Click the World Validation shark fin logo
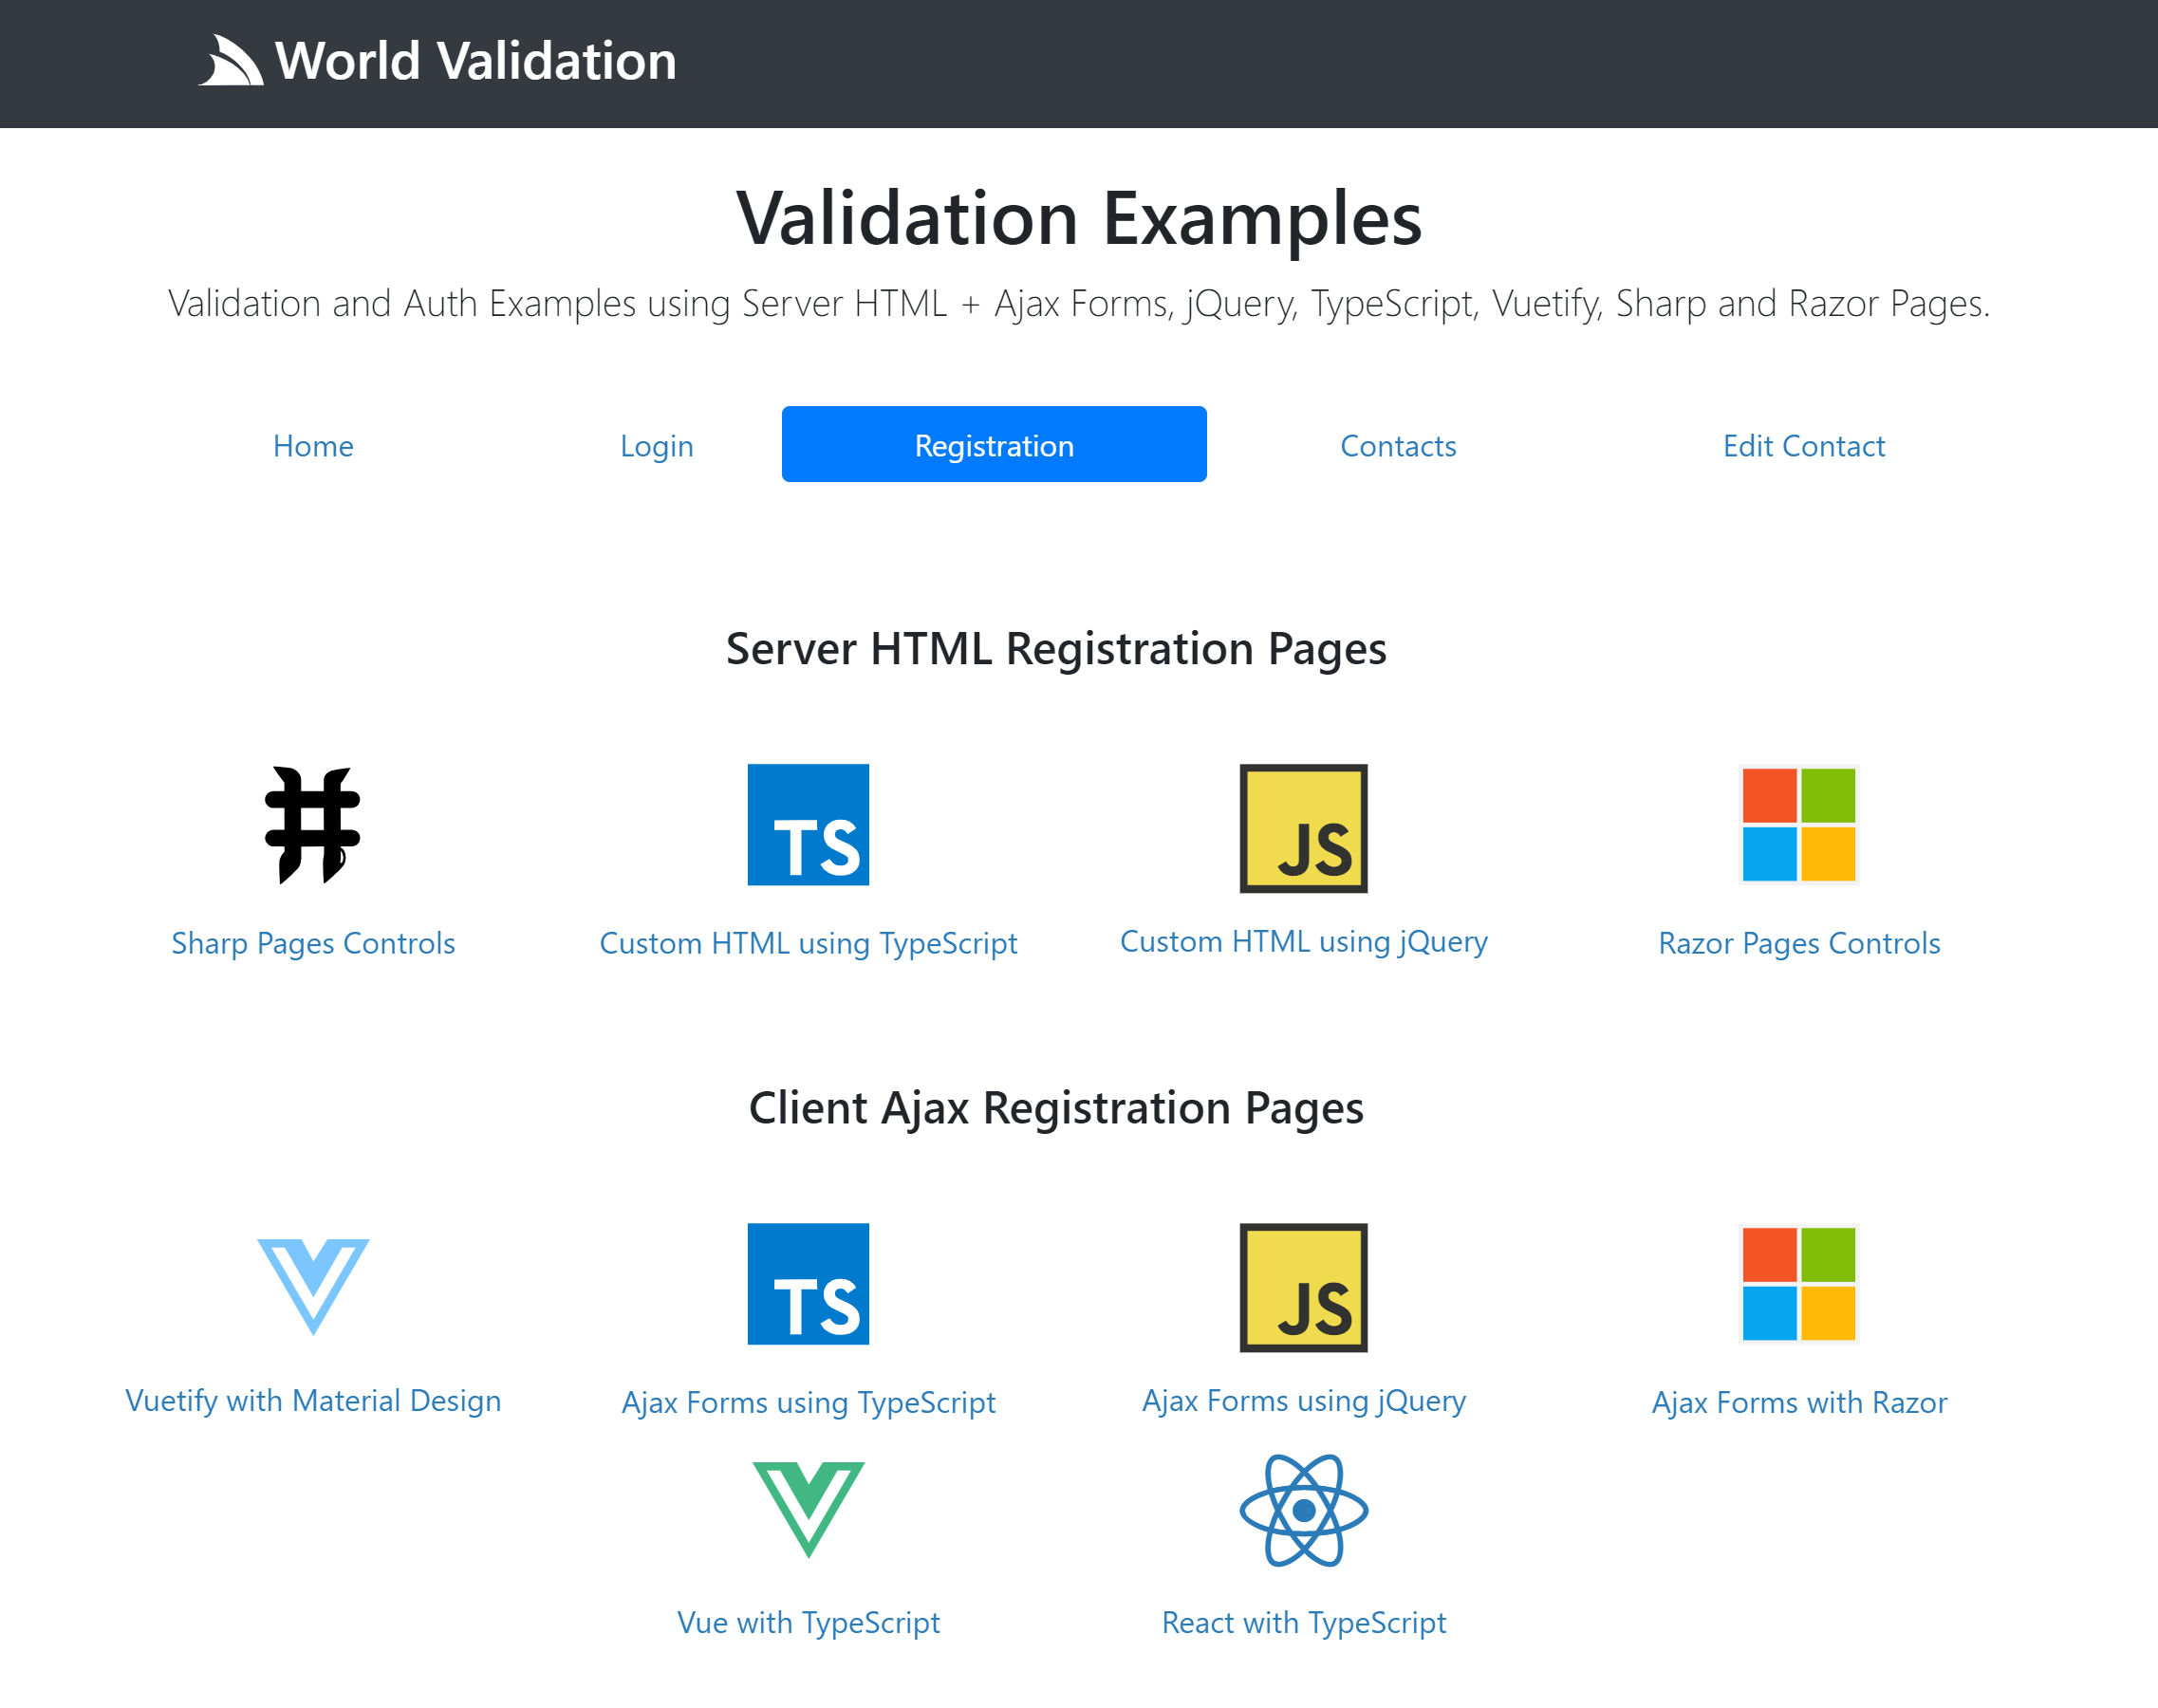2158x1708 pixels. pyautogui.click(x=231, y=61)
